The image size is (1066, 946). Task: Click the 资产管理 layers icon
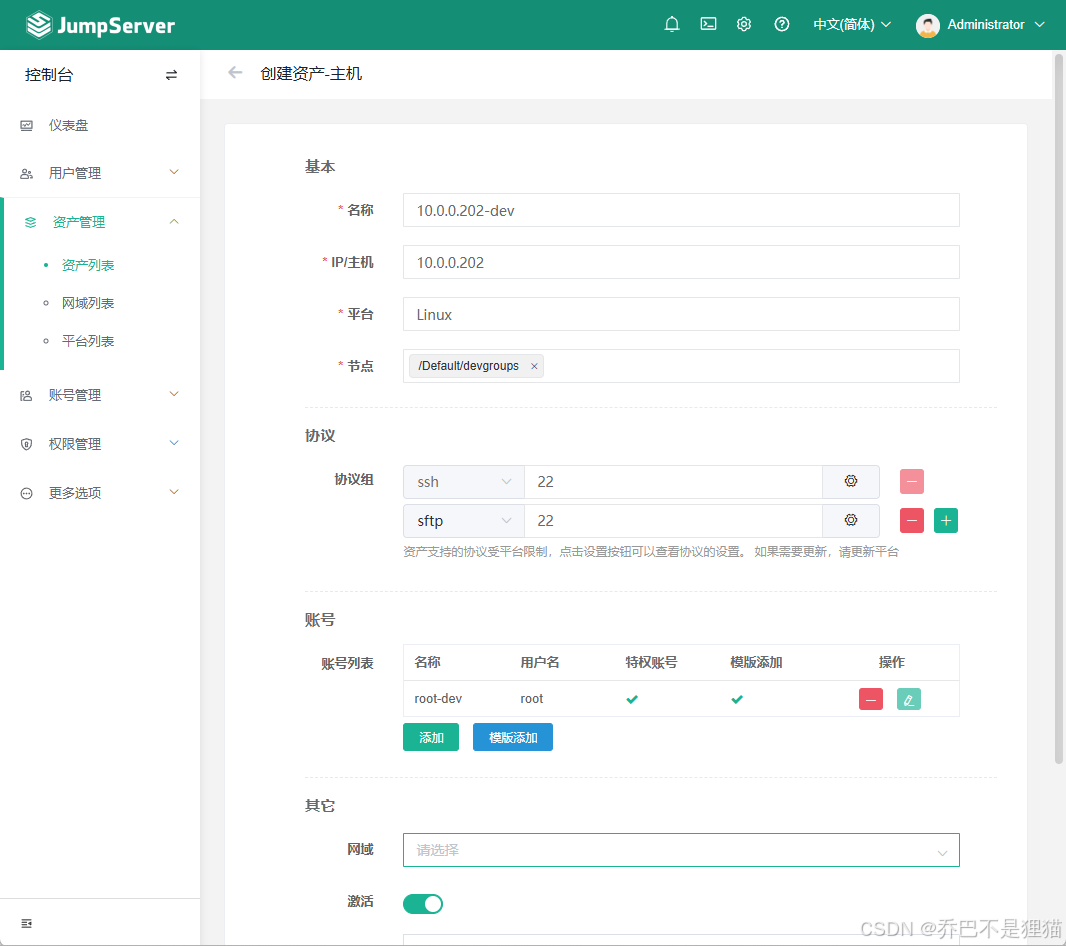point(30,222)
